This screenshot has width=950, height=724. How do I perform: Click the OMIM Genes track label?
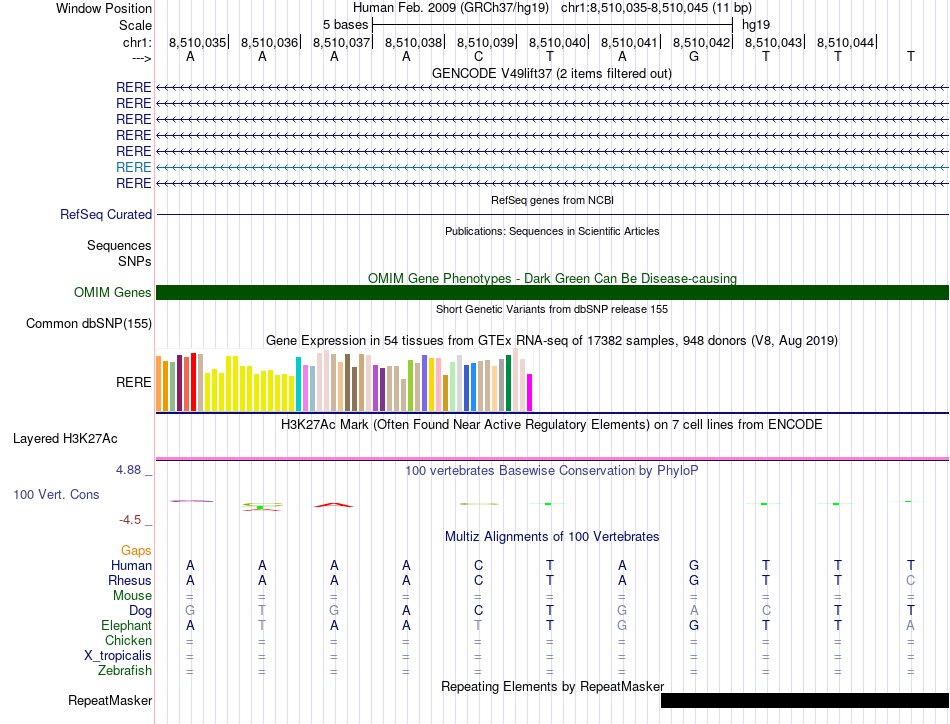coord(112,293)
